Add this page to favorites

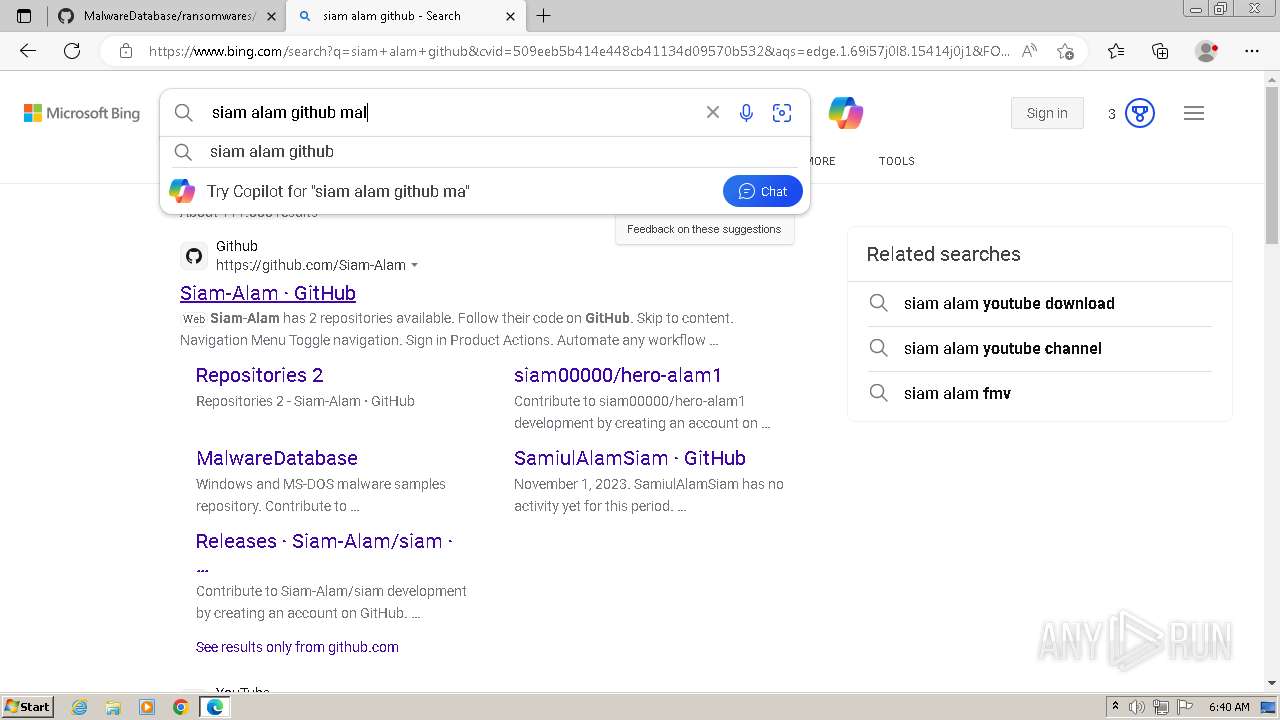[1065, 51]
